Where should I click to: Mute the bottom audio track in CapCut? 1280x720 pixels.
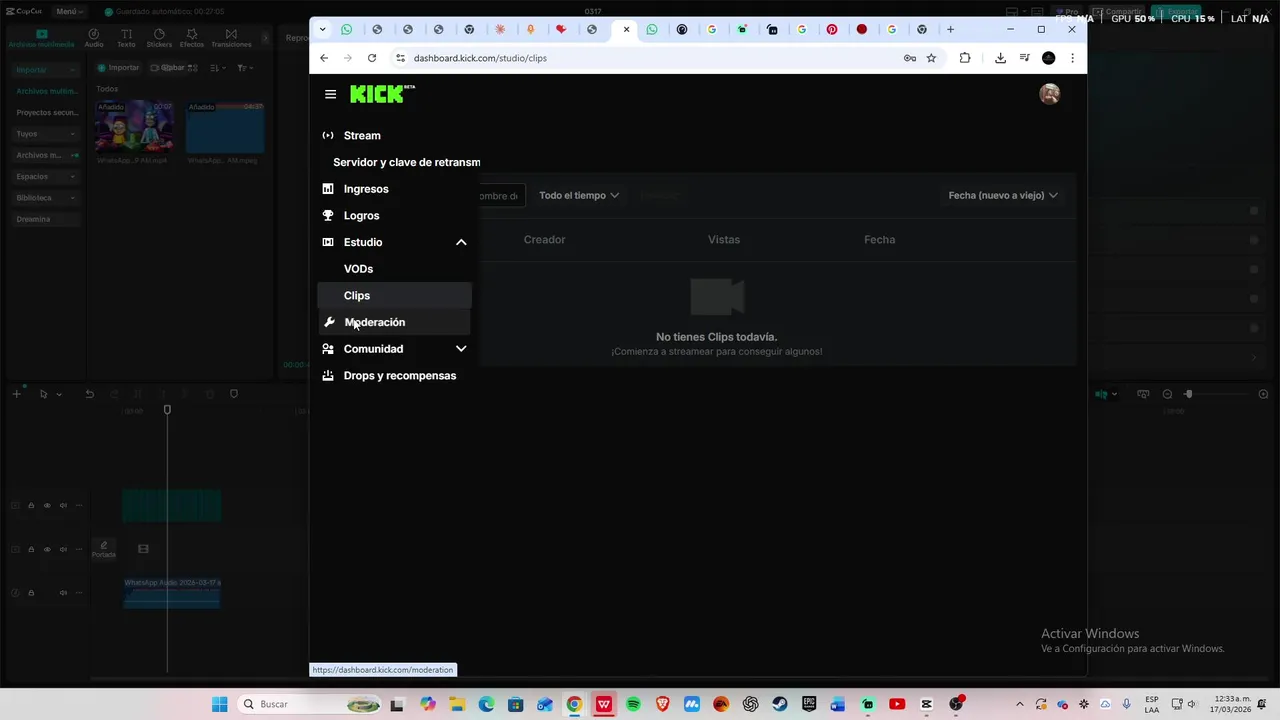pos(63,593)
